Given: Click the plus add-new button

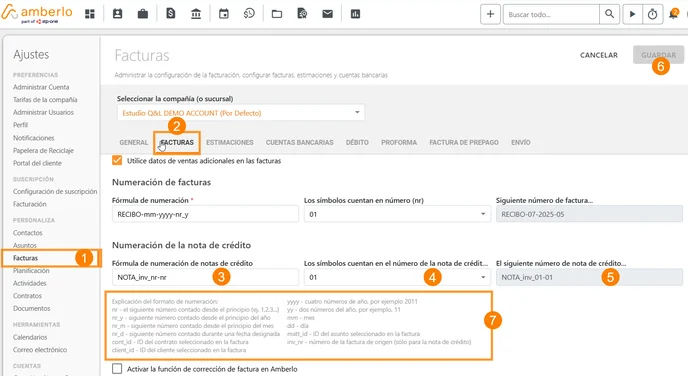Looking at the screenshot, I should pos(490,14).
